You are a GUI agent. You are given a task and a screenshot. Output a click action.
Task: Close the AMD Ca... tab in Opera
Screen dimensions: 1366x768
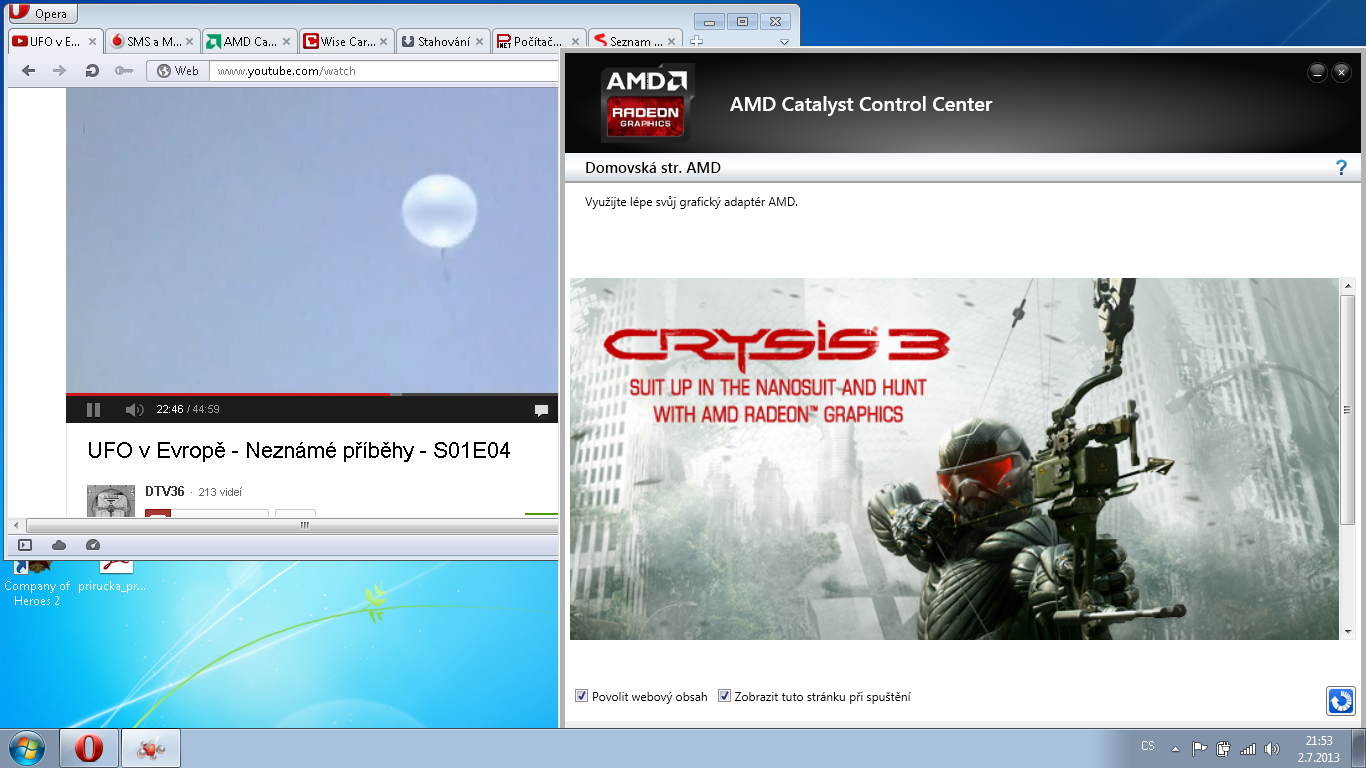tap(286, 42)
